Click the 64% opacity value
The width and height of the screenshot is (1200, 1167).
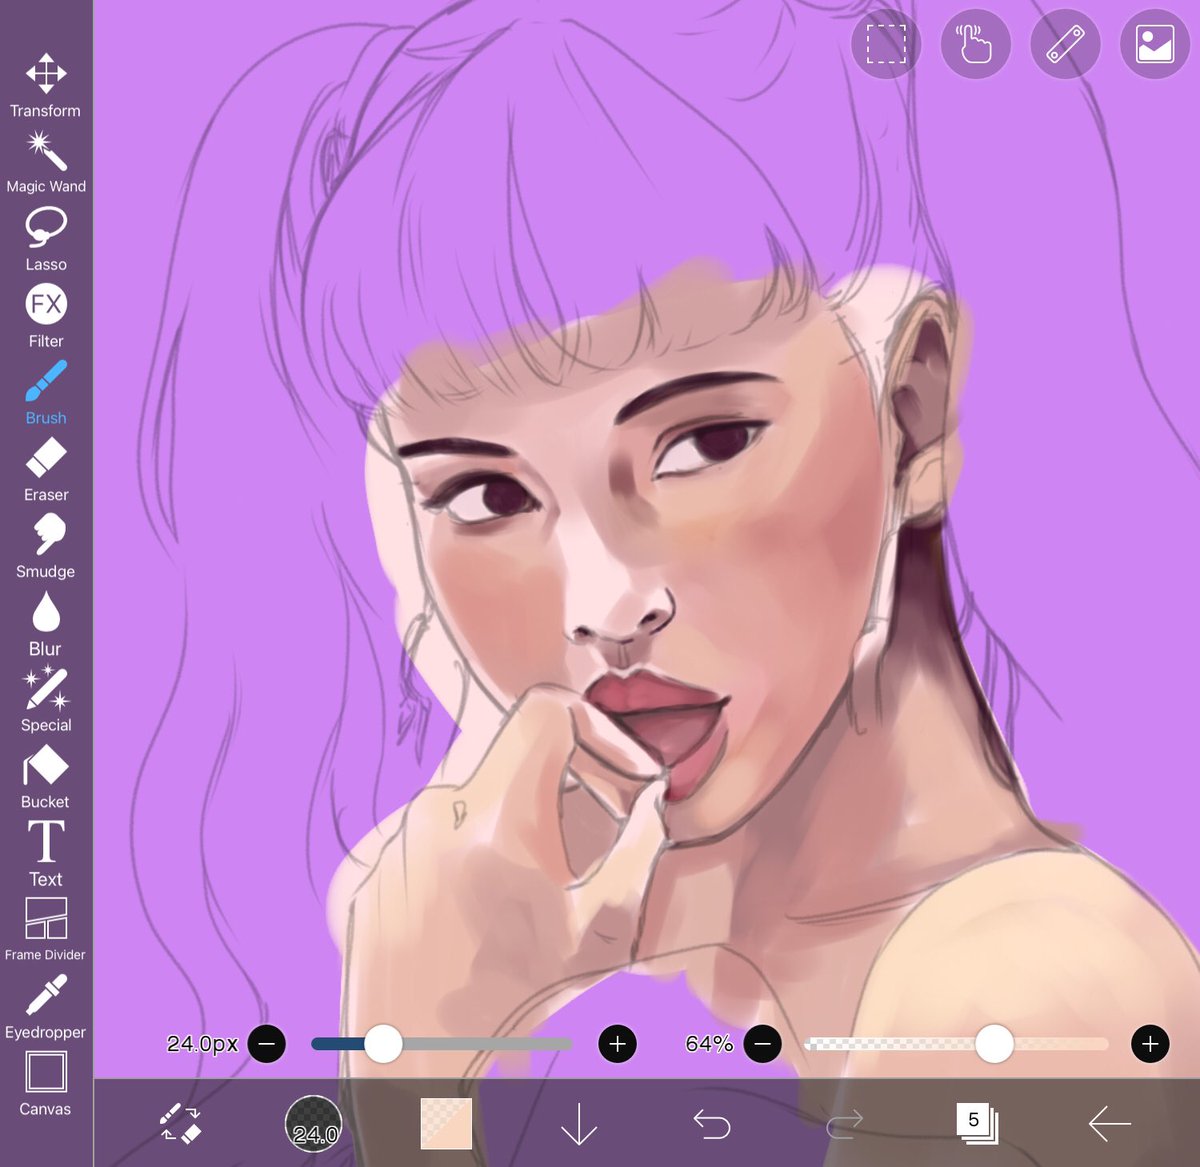click(x=709, y=1044)
